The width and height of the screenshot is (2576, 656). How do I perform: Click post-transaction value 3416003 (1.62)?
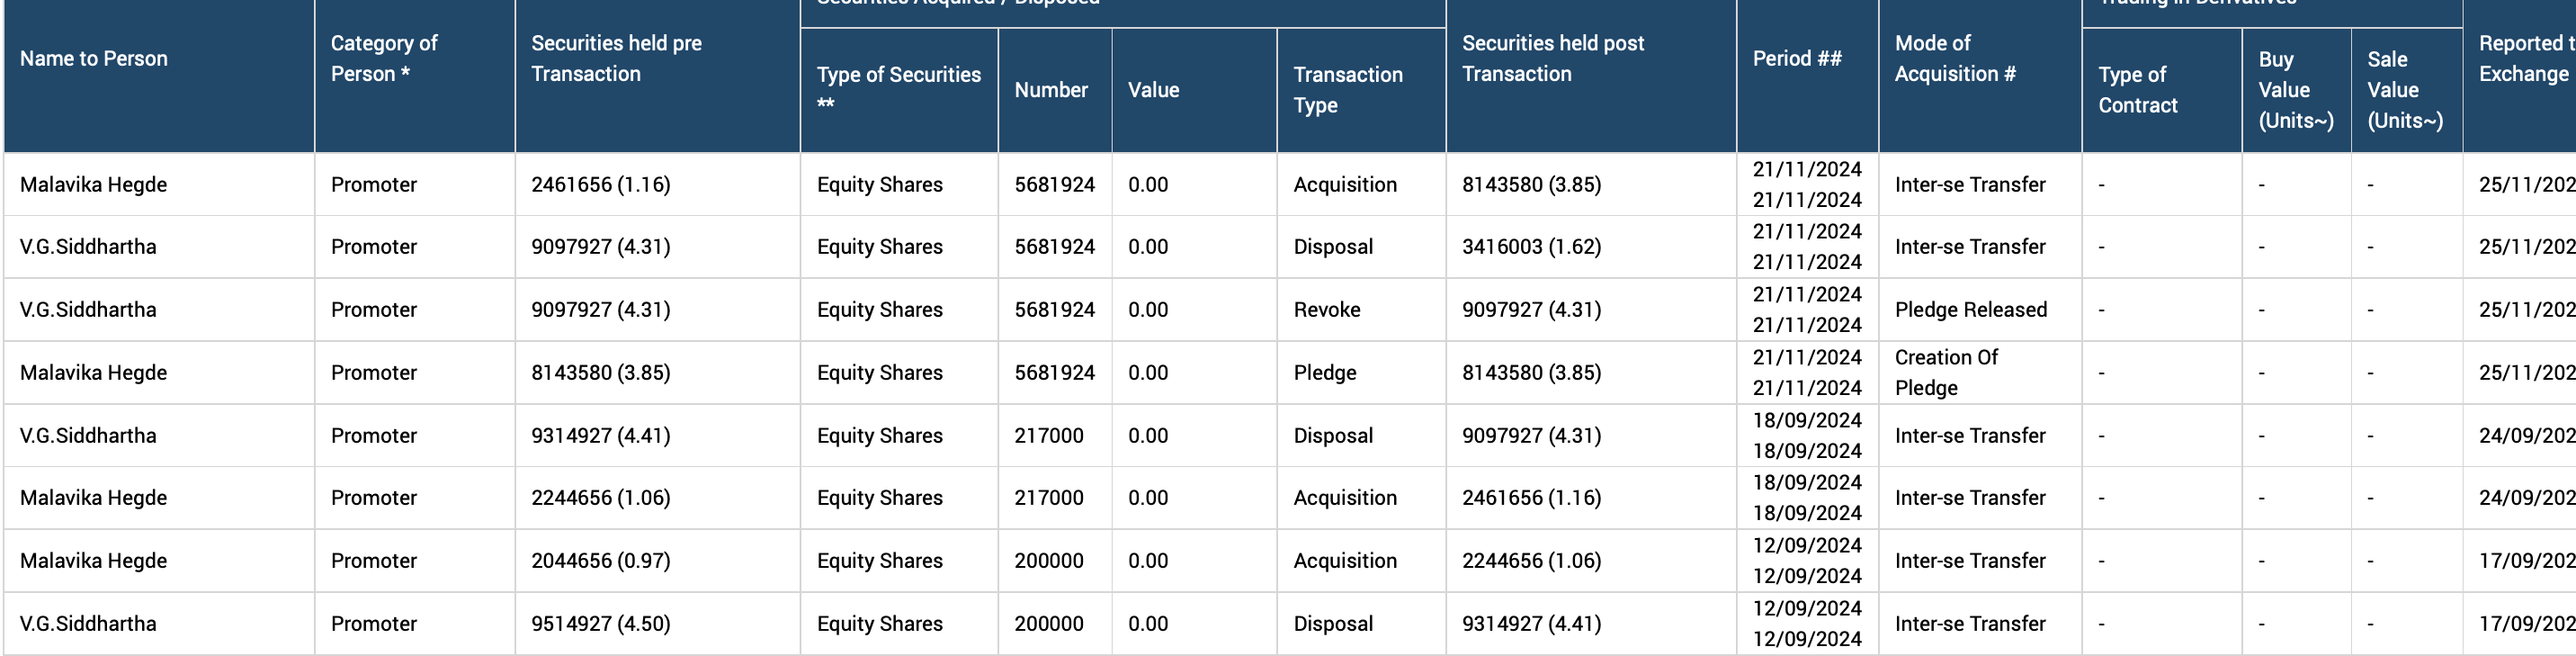[1531, 247]
